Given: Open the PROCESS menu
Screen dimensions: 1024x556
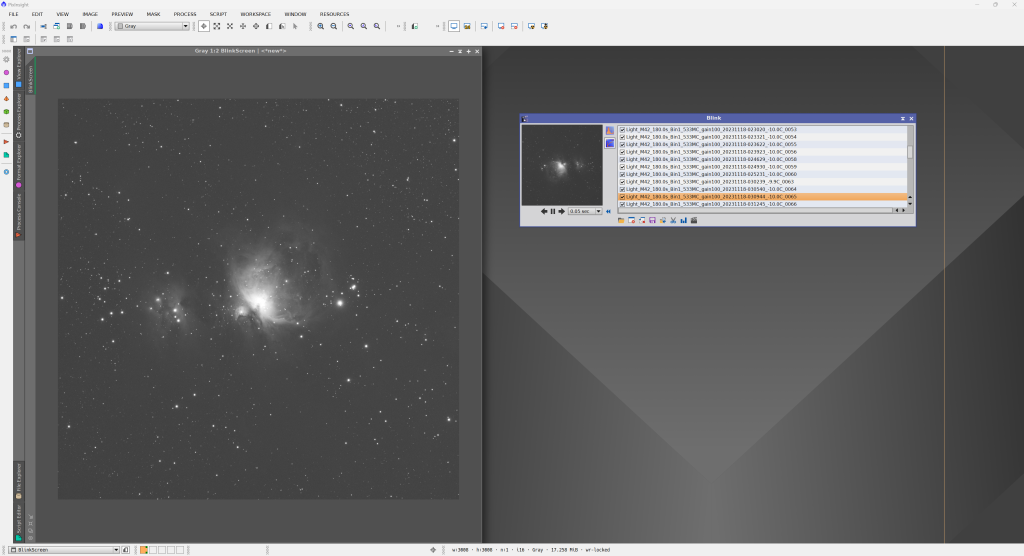Looking at the screenshot, I should click(x=185, y=14).
